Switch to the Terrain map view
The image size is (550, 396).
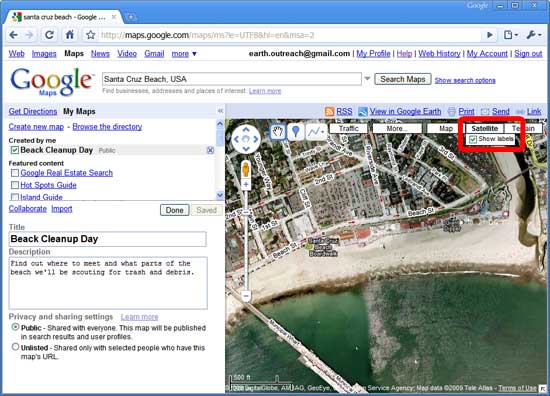coord(523,128)
